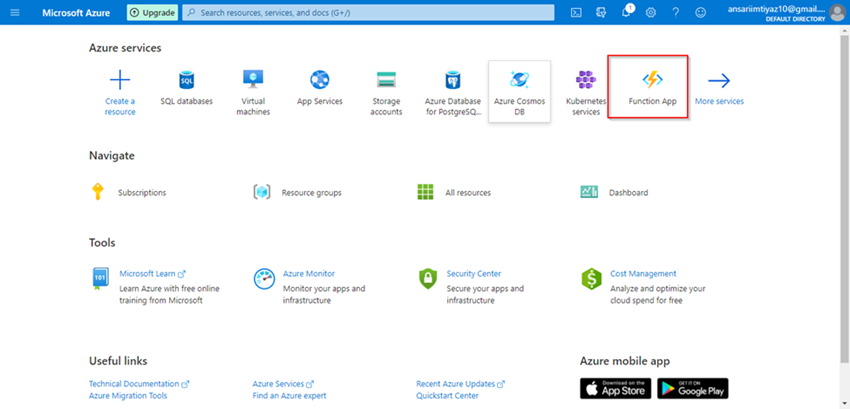Click the All resources label

pyautogui.click(x=468, y=193)
